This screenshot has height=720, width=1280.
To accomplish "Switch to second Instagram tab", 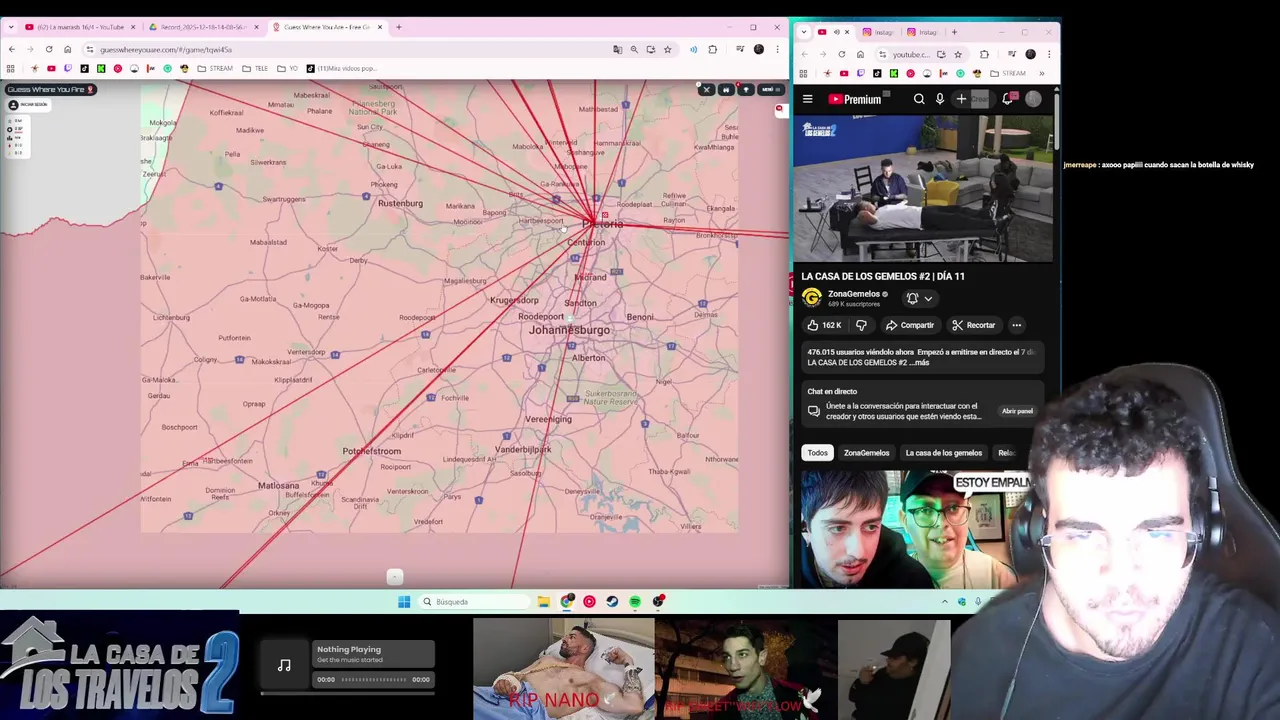I will tap(921, 32).
